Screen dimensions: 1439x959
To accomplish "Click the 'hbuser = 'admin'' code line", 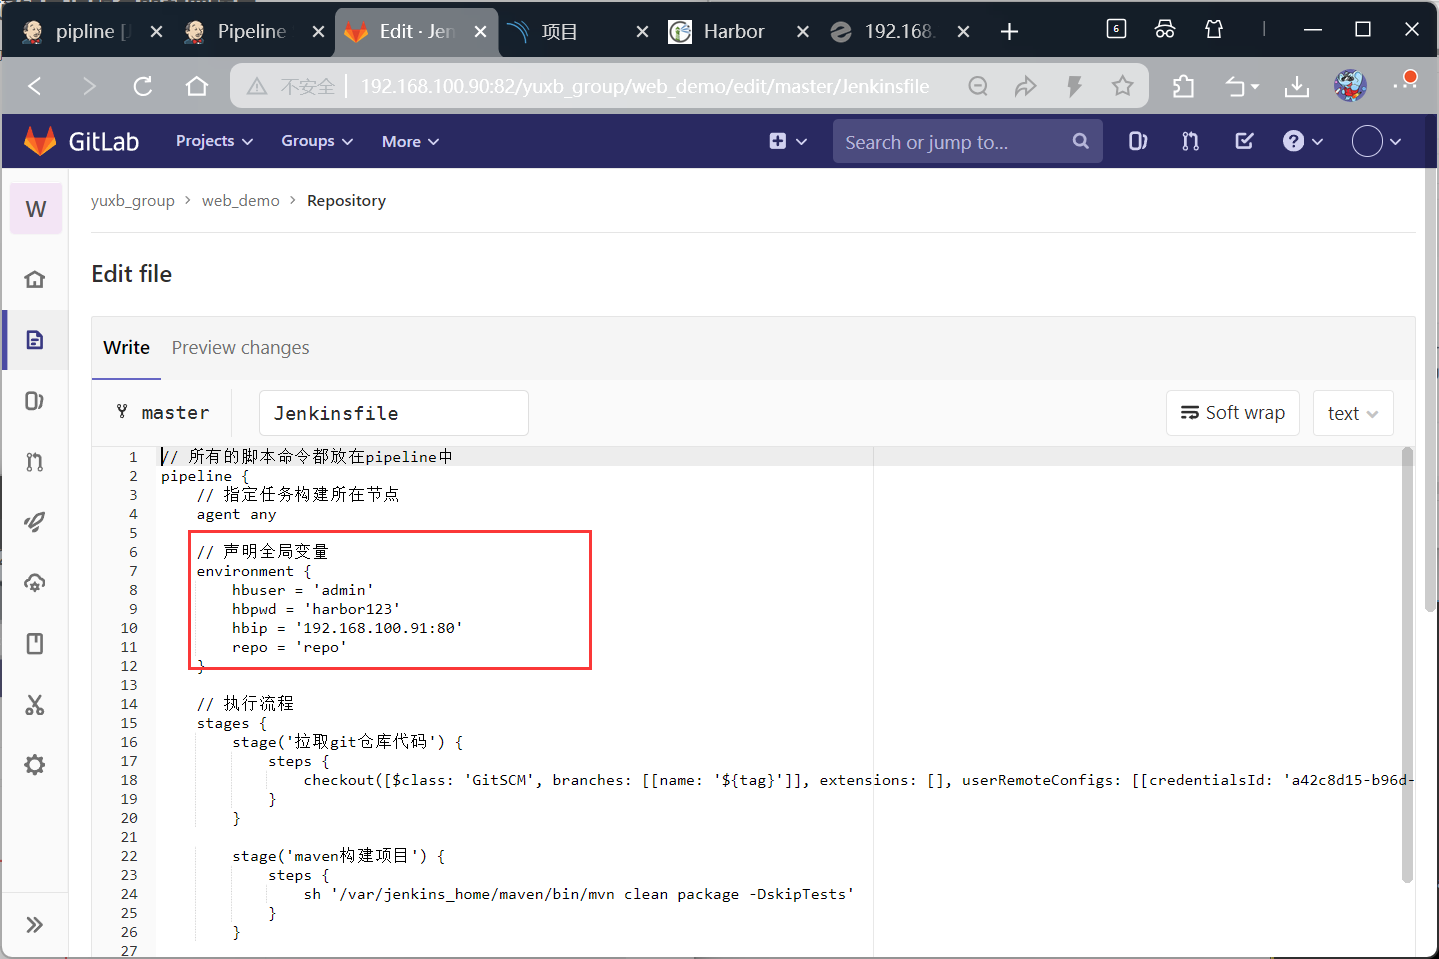I will pyautogui.click(x=303, y=590).
